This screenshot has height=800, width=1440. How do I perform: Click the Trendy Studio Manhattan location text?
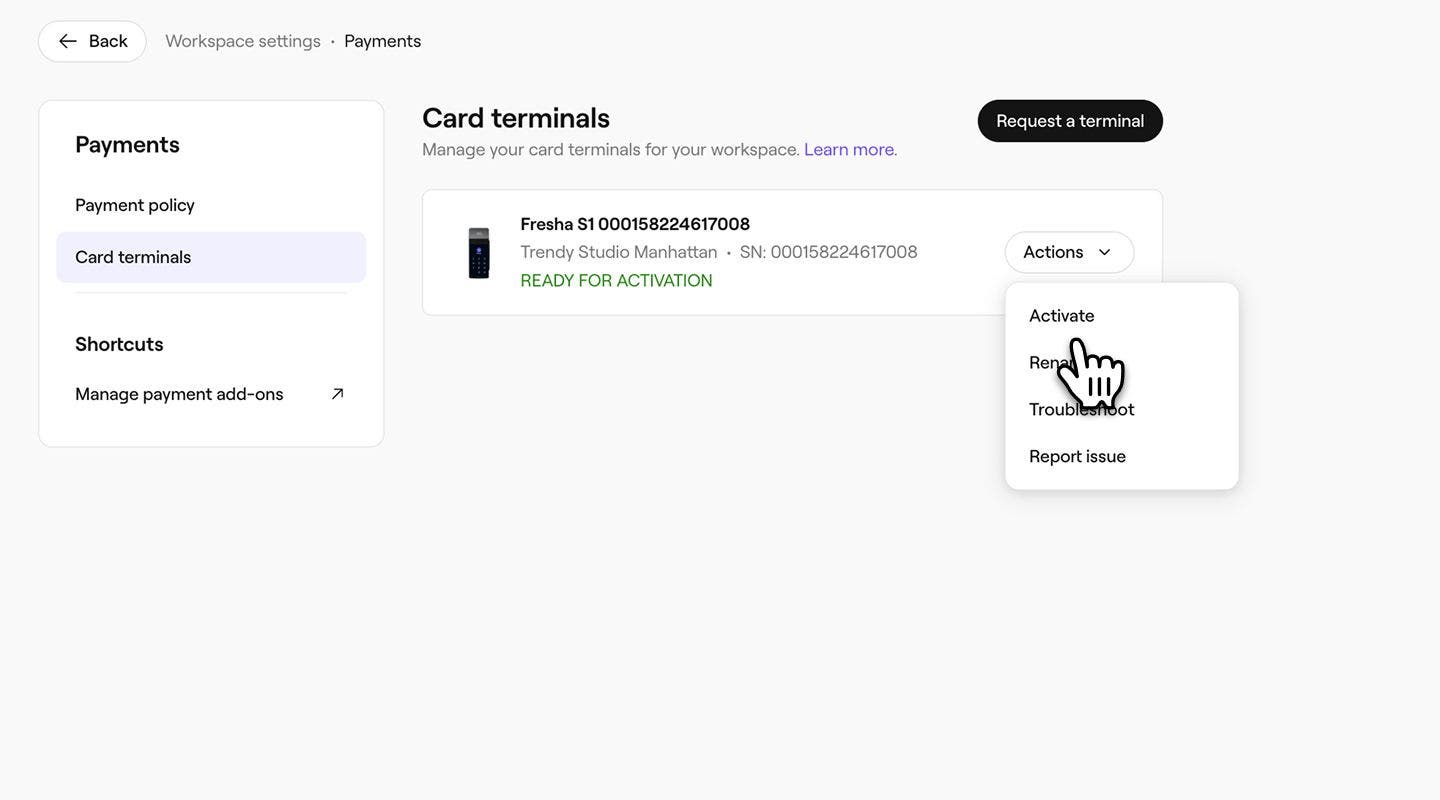(x=618, y=252)
